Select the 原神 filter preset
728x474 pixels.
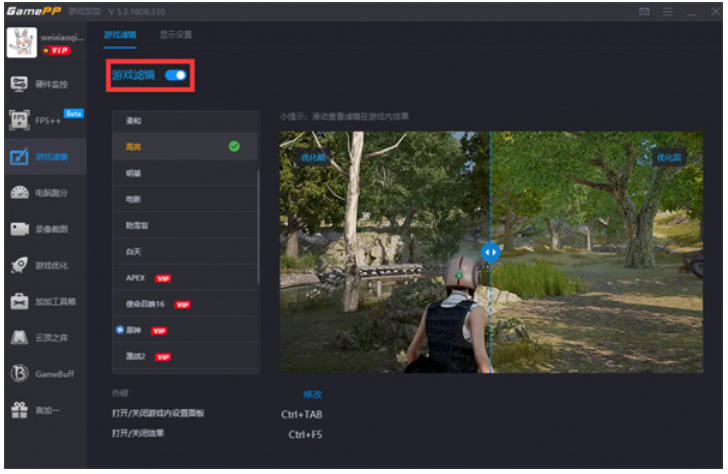coord(185,330)
